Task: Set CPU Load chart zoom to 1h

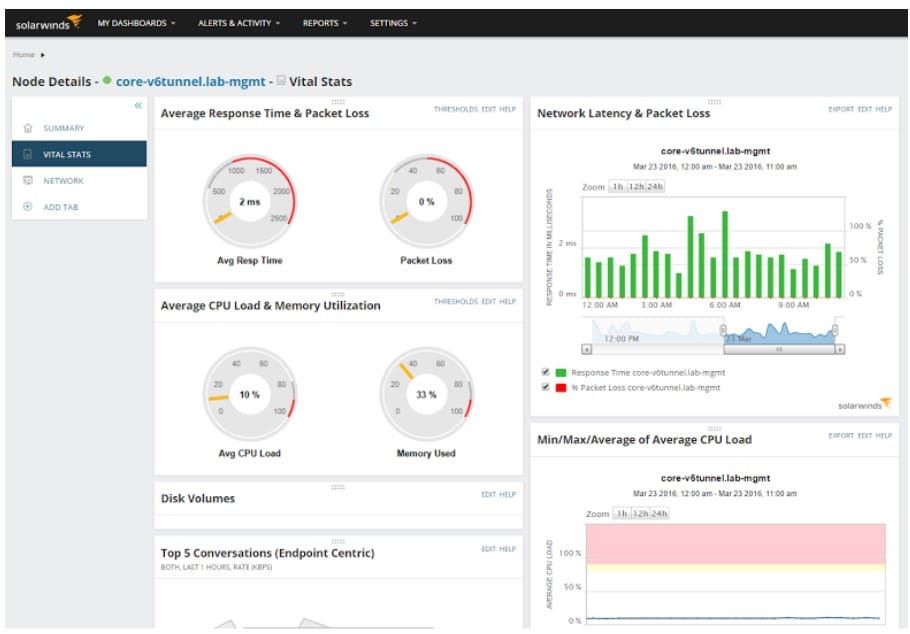Action: (x=622, y=514)
